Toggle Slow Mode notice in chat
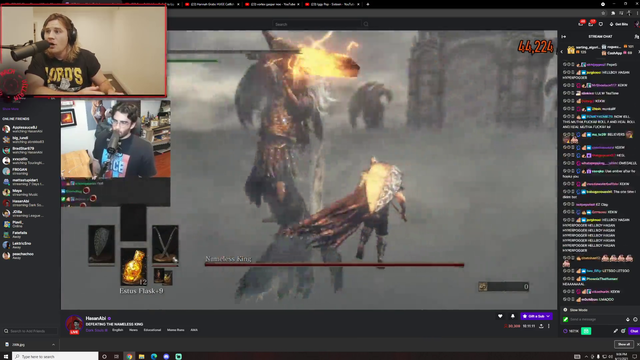 576,310
